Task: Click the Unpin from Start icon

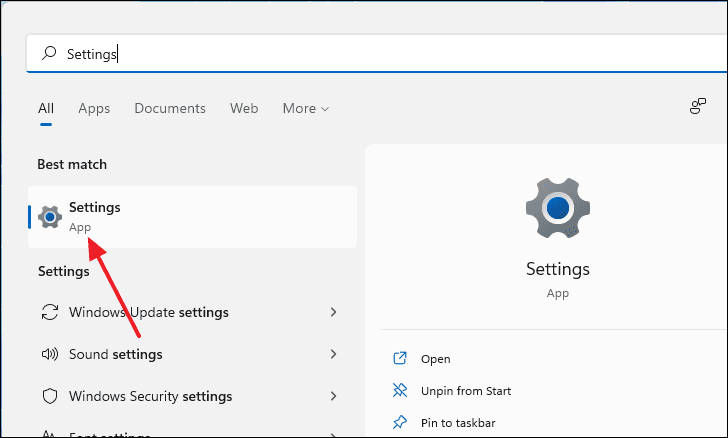Action: pos(401,390)
